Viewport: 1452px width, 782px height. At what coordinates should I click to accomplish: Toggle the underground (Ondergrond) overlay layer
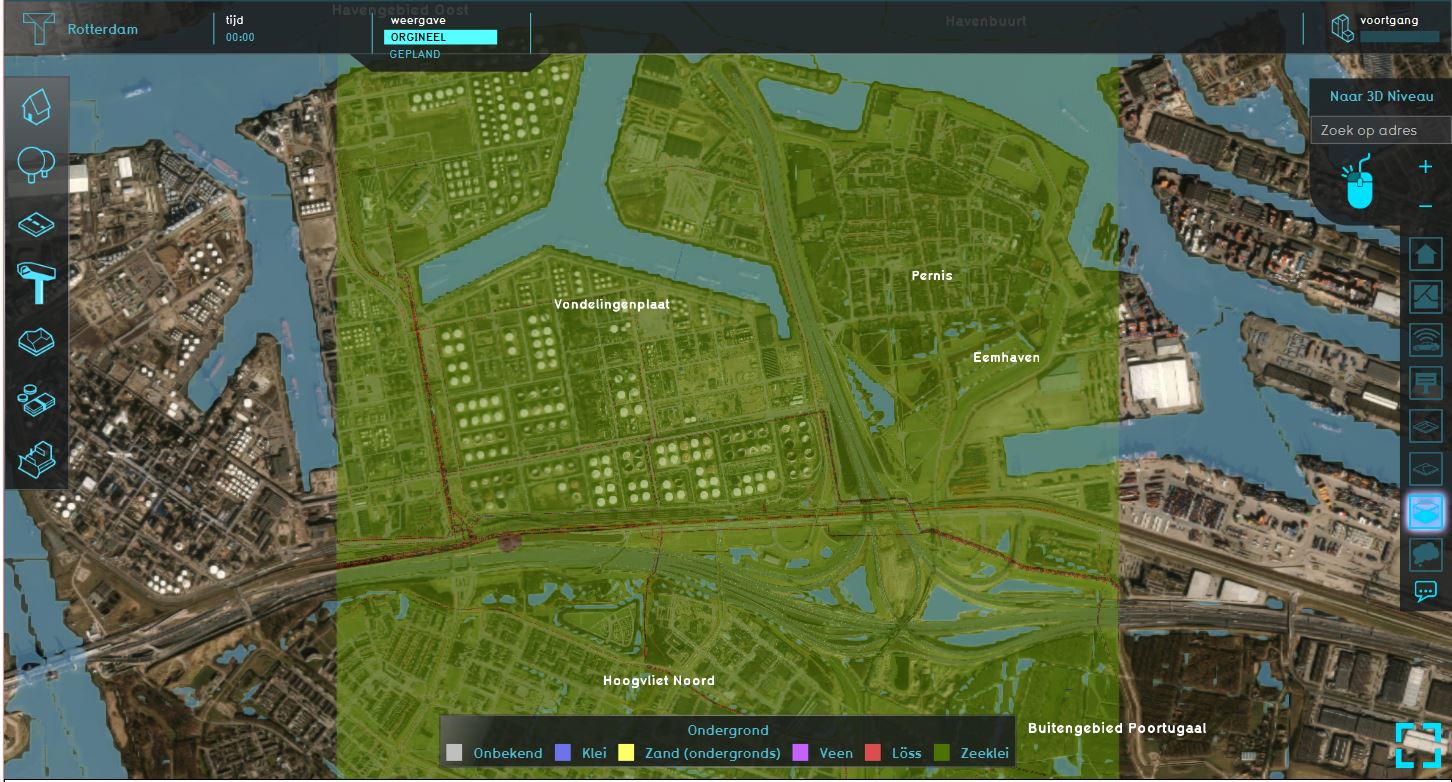coord(1426,513)
